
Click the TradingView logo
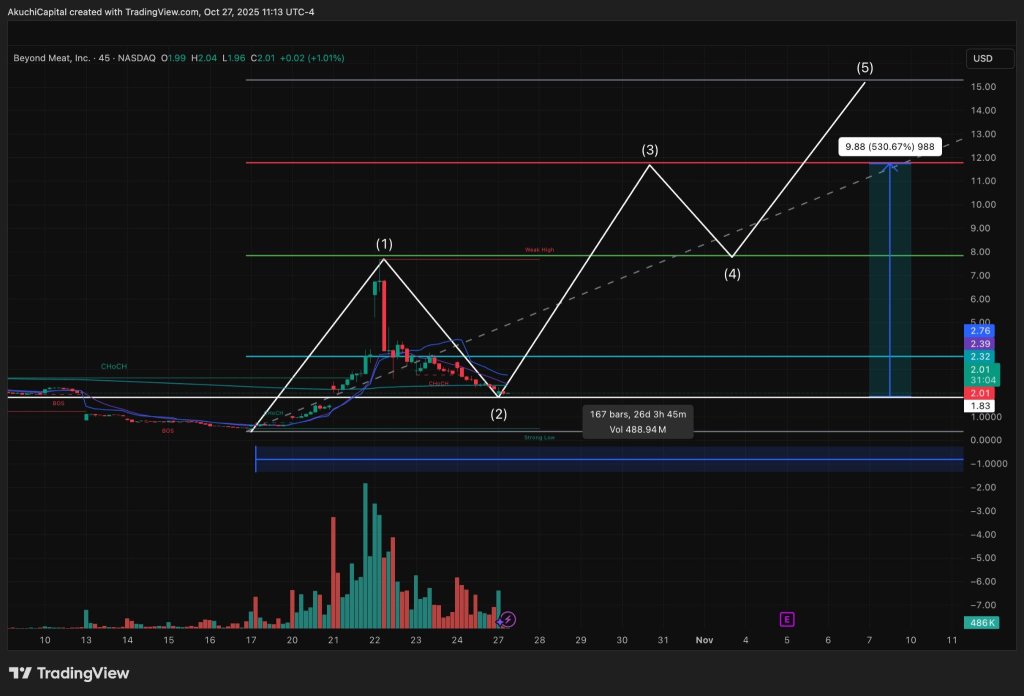[x=69, y=673]
